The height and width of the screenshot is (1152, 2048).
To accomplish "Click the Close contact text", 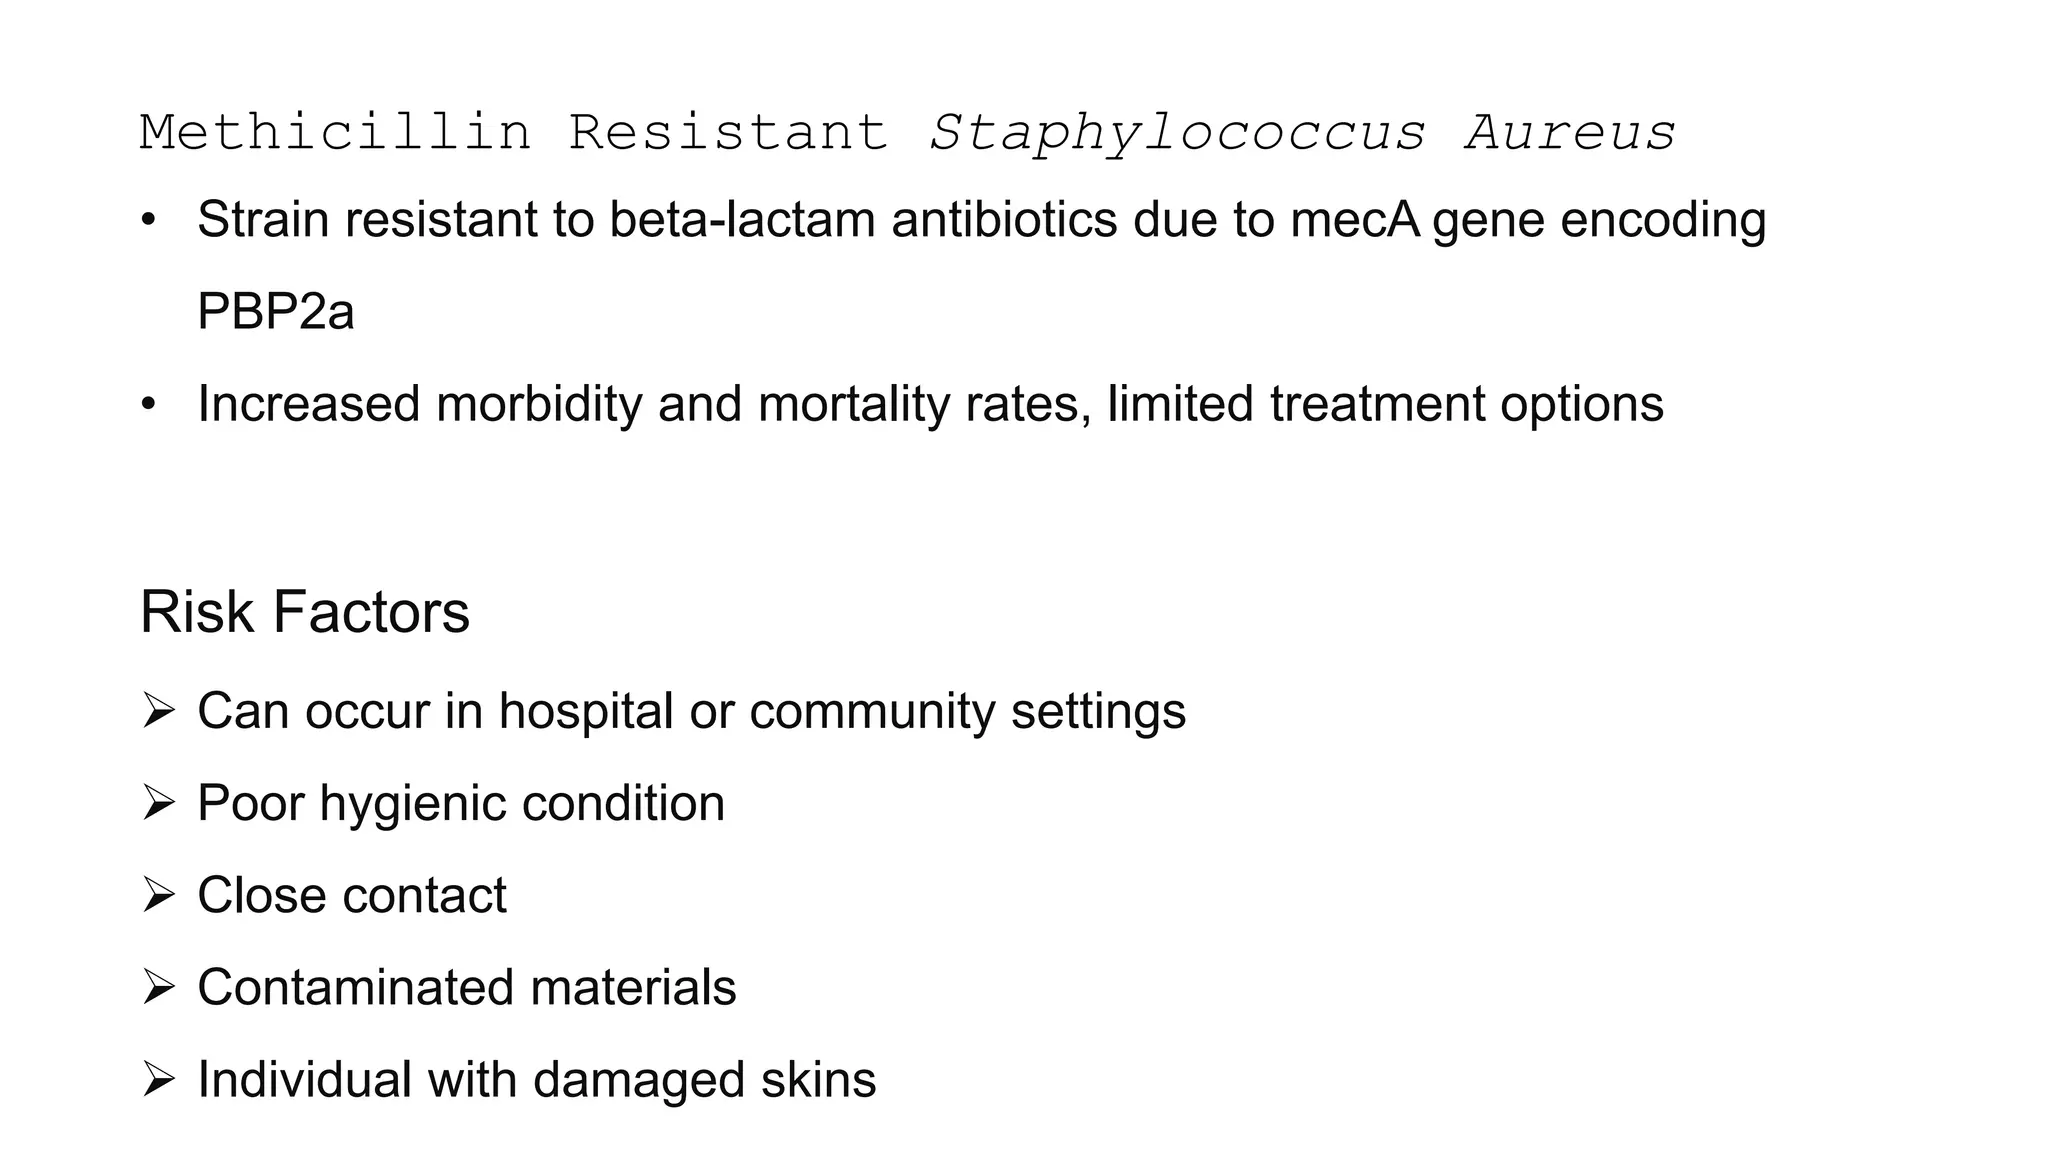I will click(x=352, y=895).
